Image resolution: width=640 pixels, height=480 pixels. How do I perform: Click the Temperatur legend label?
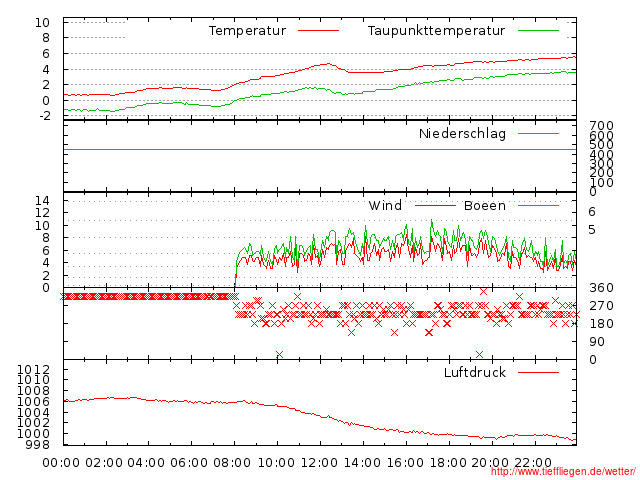click(x=247, y=31)
